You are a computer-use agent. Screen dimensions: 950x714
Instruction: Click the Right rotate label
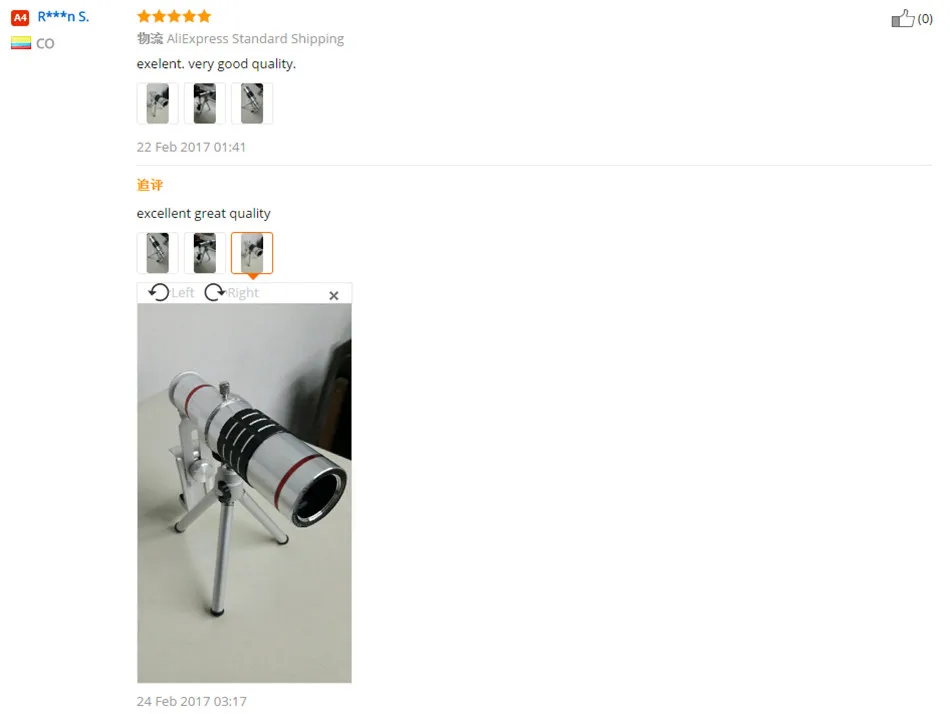(x=243, y=293)
